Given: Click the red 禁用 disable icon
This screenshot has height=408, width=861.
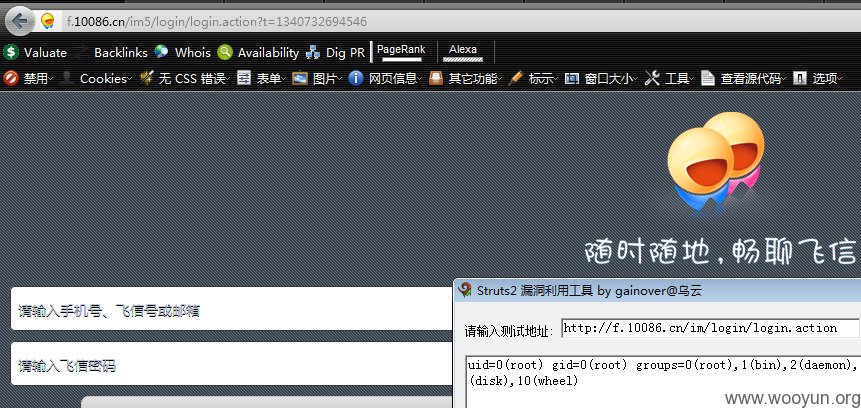Looking at the screenshot, I should click(x=10, y=78).
